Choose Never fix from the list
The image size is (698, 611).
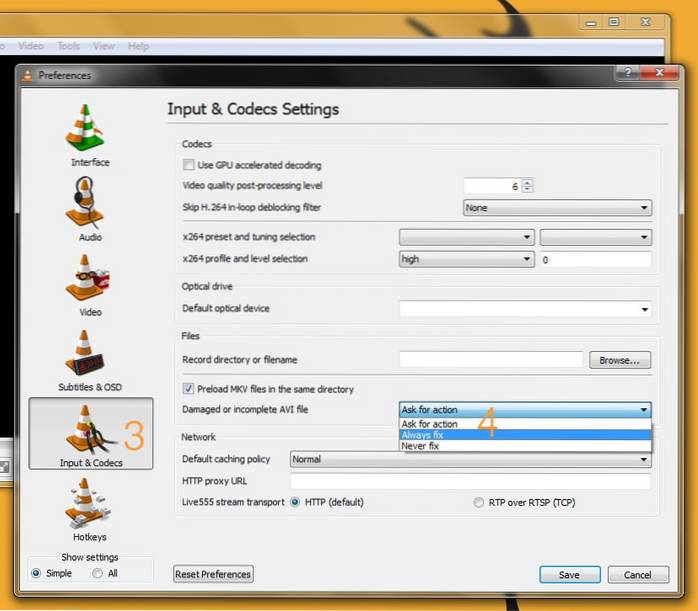point(524,446)
